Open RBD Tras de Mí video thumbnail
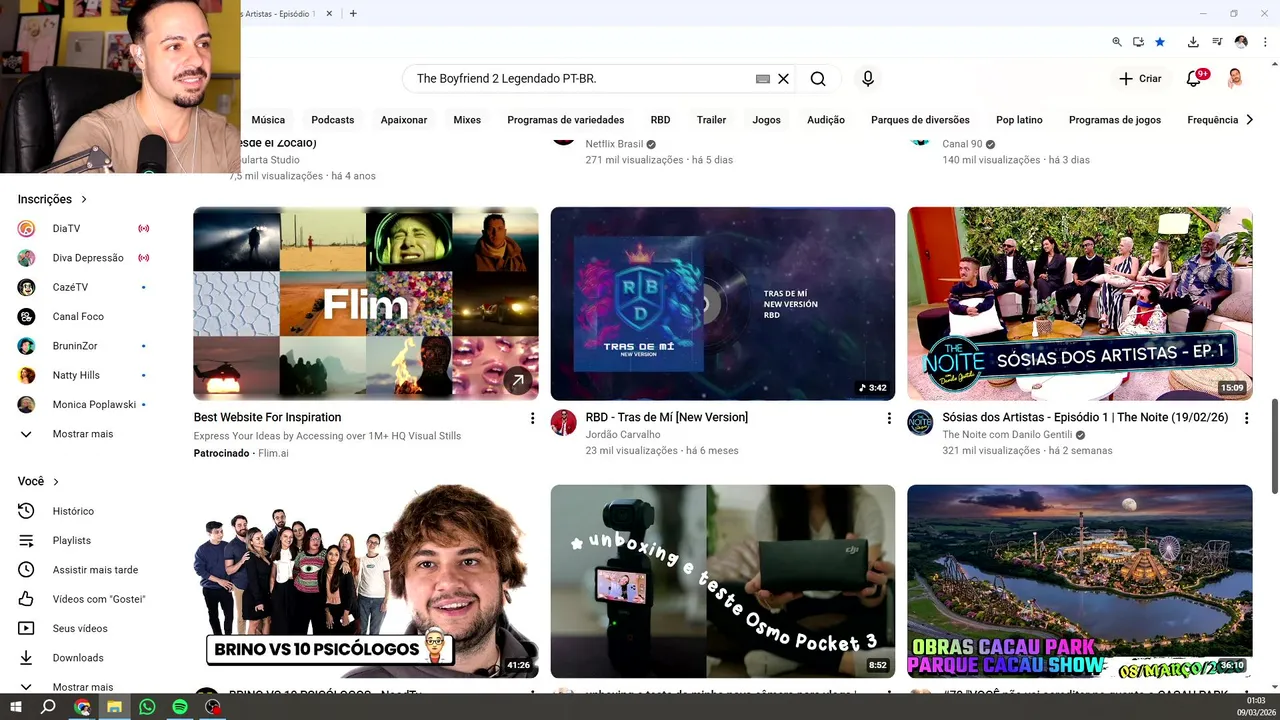This screenshot has height=720, width=1280. (x=723, y=304)
